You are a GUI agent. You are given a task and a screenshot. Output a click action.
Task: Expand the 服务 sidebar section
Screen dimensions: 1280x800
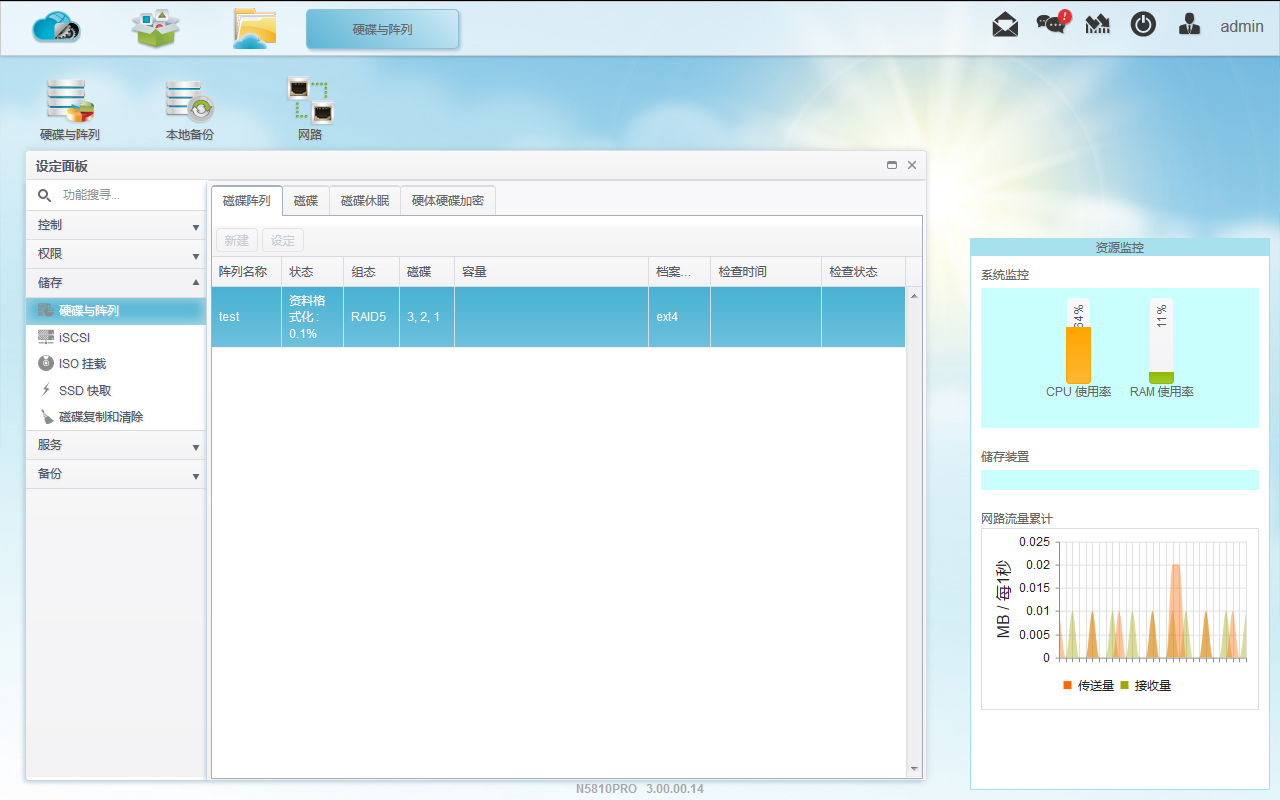116,445
